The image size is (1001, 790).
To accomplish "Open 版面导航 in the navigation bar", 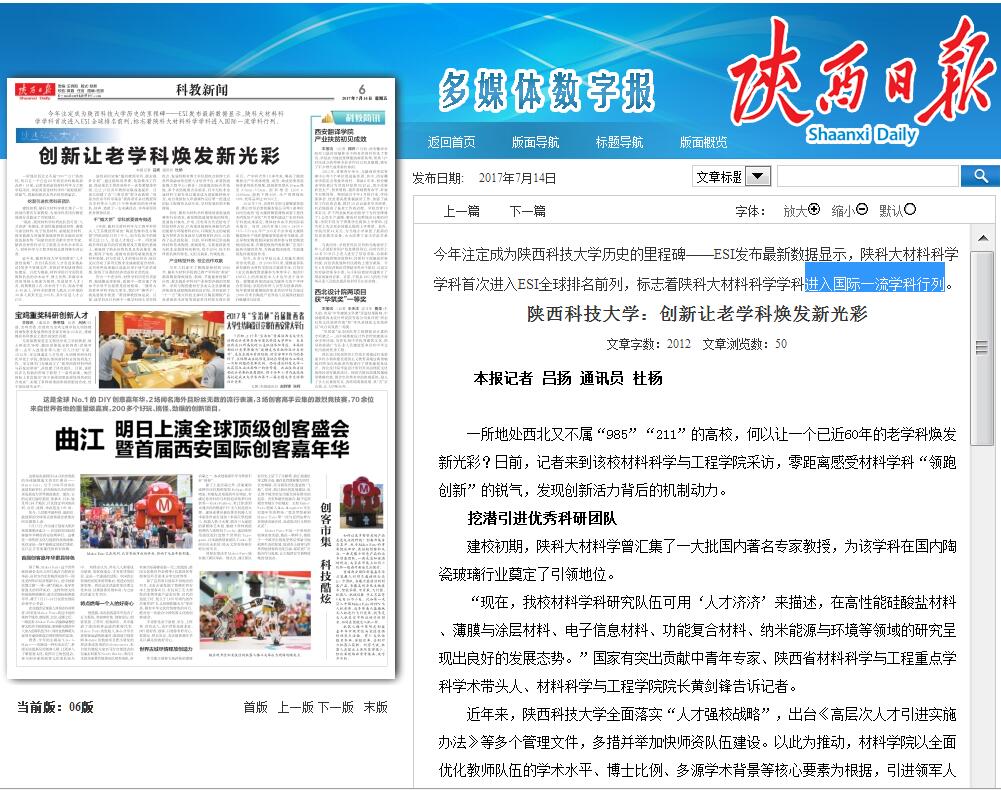I will click(x=535, y=142).
